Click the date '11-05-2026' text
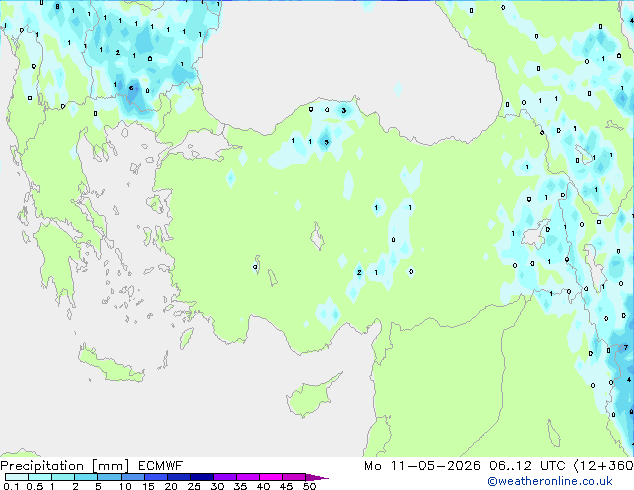This screenshot has width=634, height=490. pos(435,466)
